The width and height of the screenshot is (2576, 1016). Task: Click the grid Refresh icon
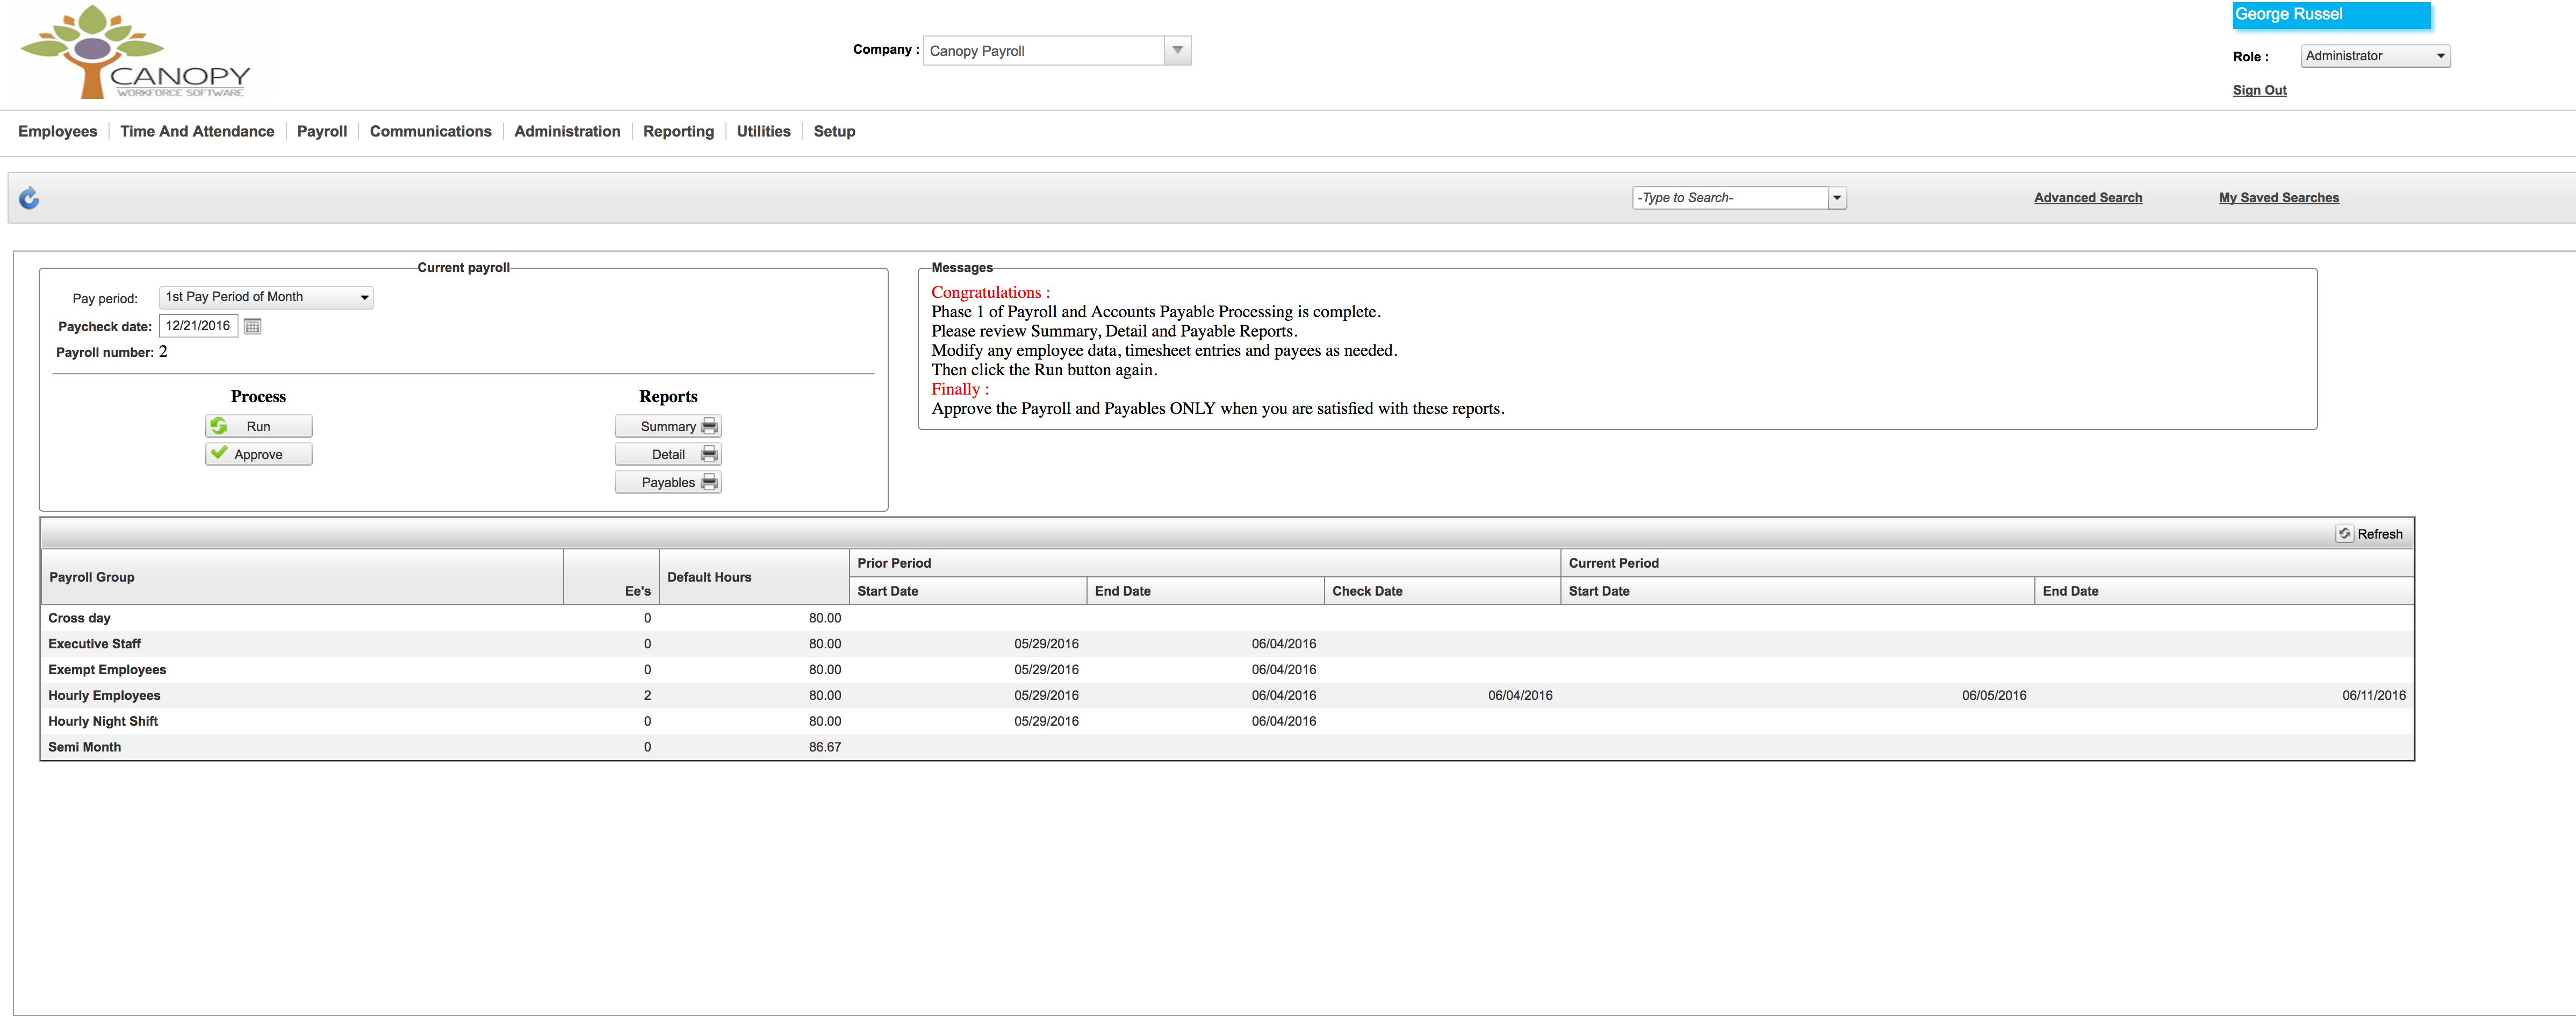pyautogui.click(x=2344, y=534)
